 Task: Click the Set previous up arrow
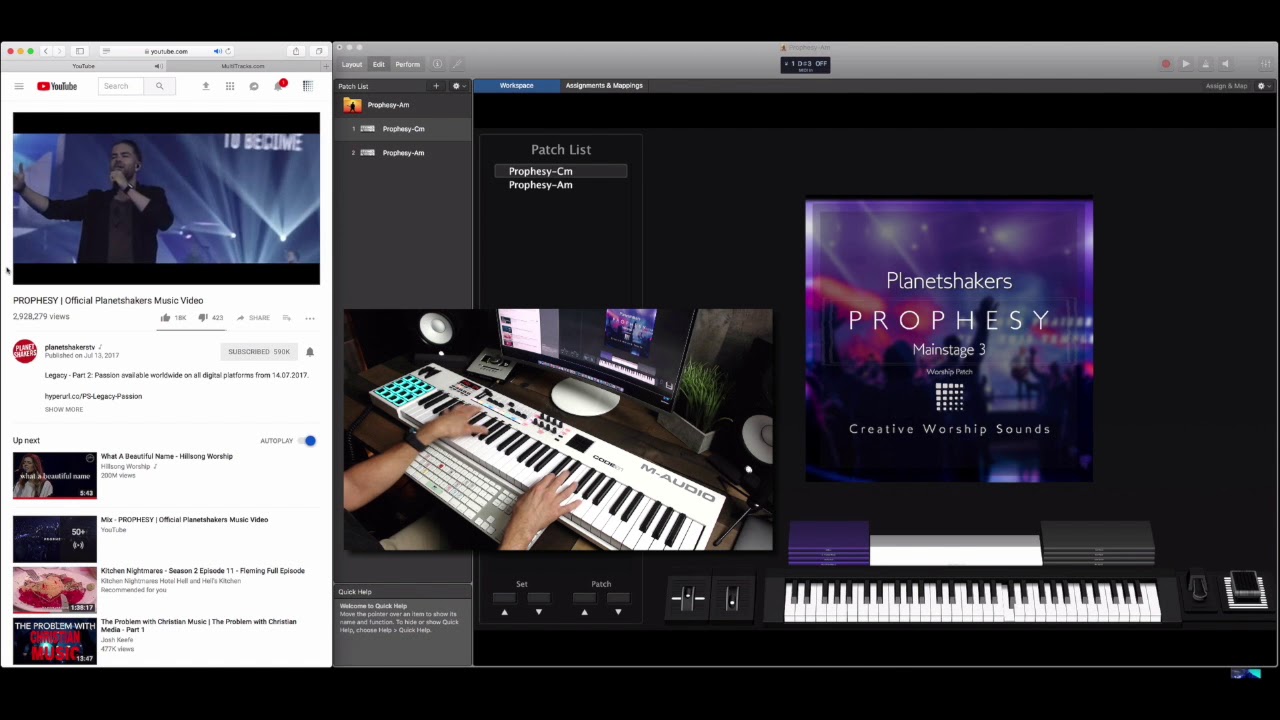pos(505,611)
